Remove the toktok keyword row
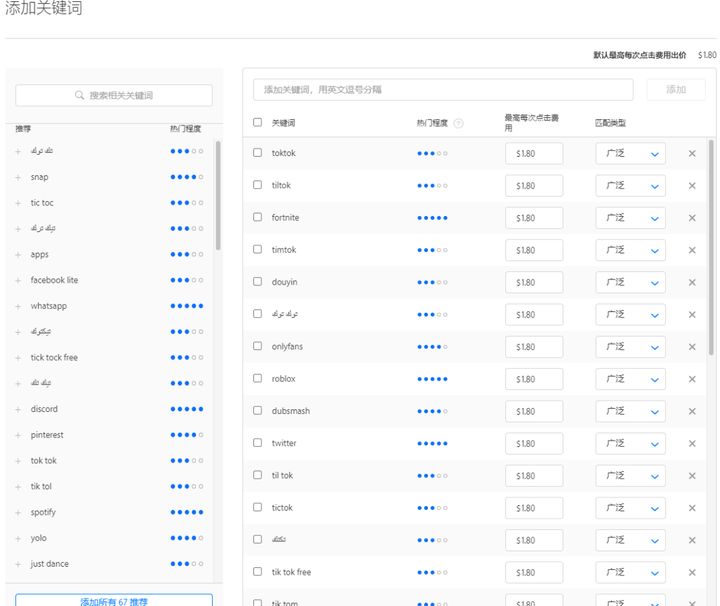Viewport: 720px width, 606px height. (692, 153)
